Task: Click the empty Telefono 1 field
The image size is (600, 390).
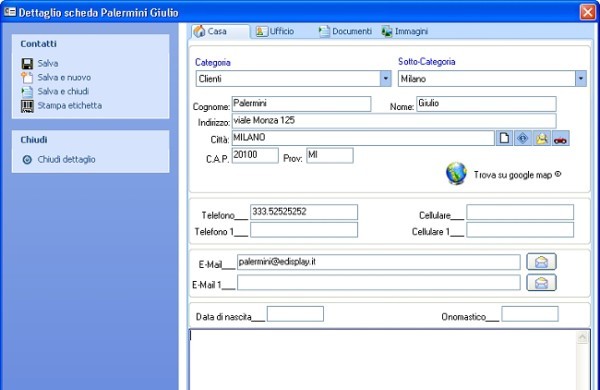Action: [x=304, y=230]
